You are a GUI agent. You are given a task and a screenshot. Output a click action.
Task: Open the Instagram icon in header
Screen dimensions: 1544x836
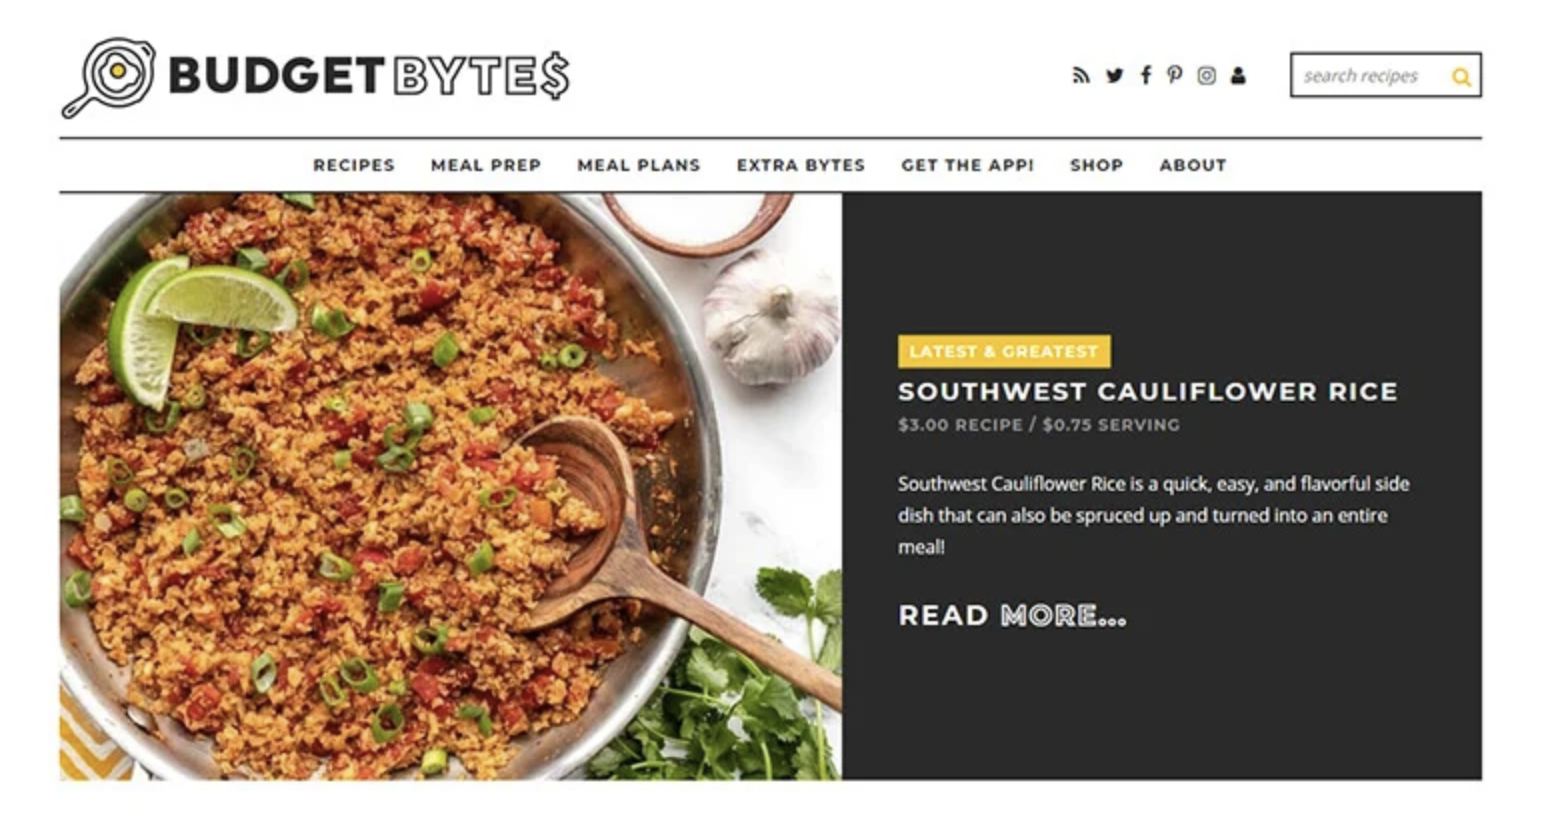click(1207, 76)
